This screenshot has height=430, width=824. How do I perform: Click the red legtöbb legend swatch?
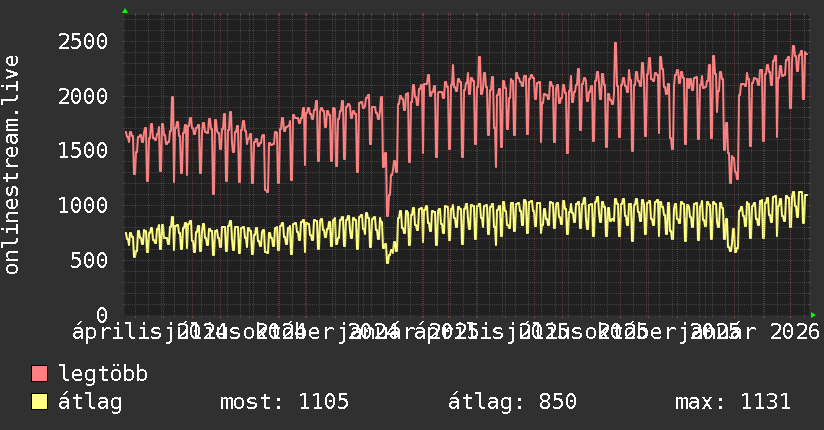coord(39,374)
